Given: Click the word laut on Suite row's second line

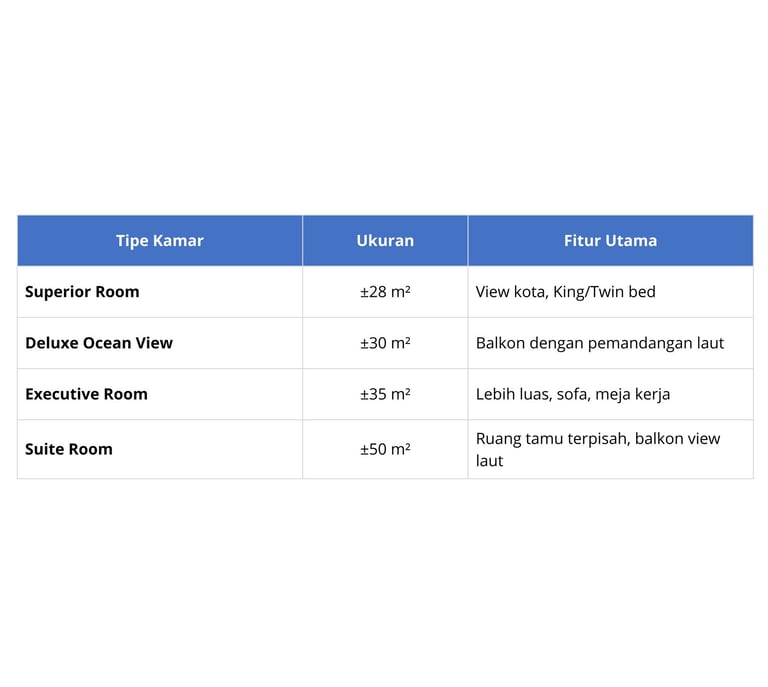Looking at the screenshot, I should (x=489, y=461).
